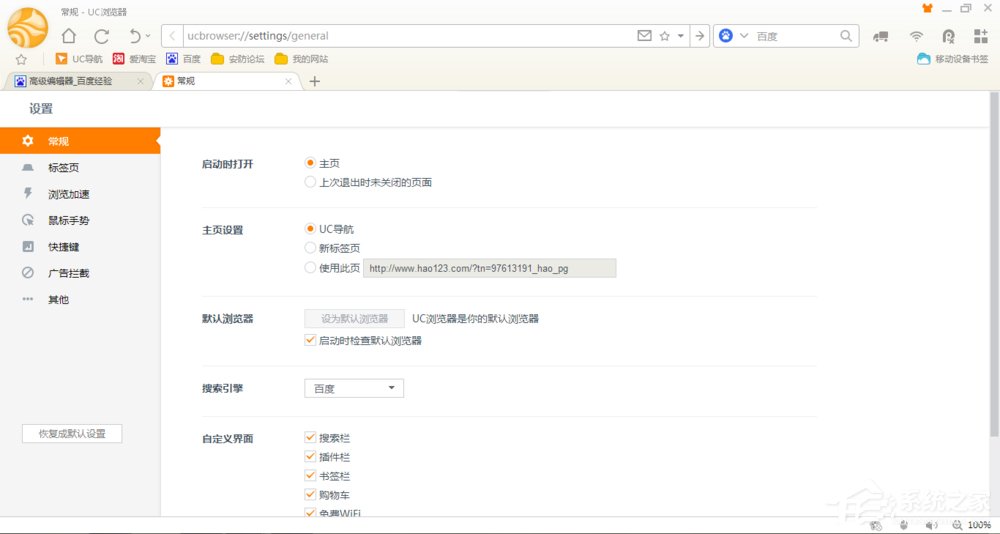Click the 恢复成默认设置 button
Viewport: 1000px width, 534px height.
click(72, 434)
